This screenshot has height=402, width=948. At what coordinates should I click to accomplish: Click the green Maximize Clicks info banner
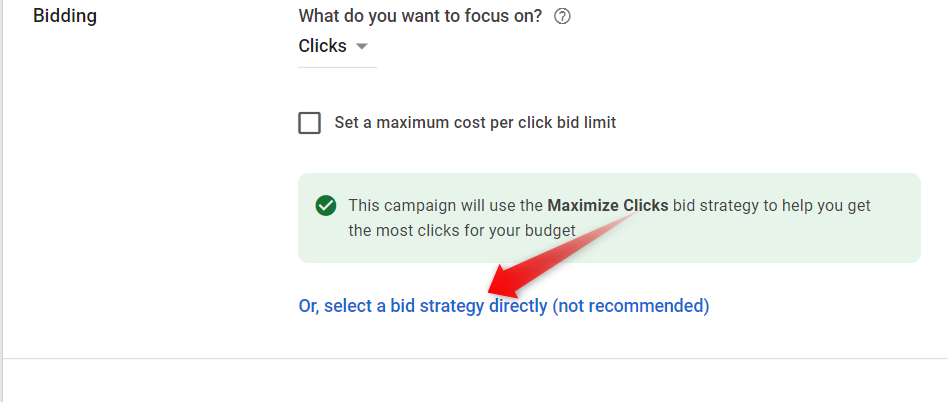(x=609, y=218)
